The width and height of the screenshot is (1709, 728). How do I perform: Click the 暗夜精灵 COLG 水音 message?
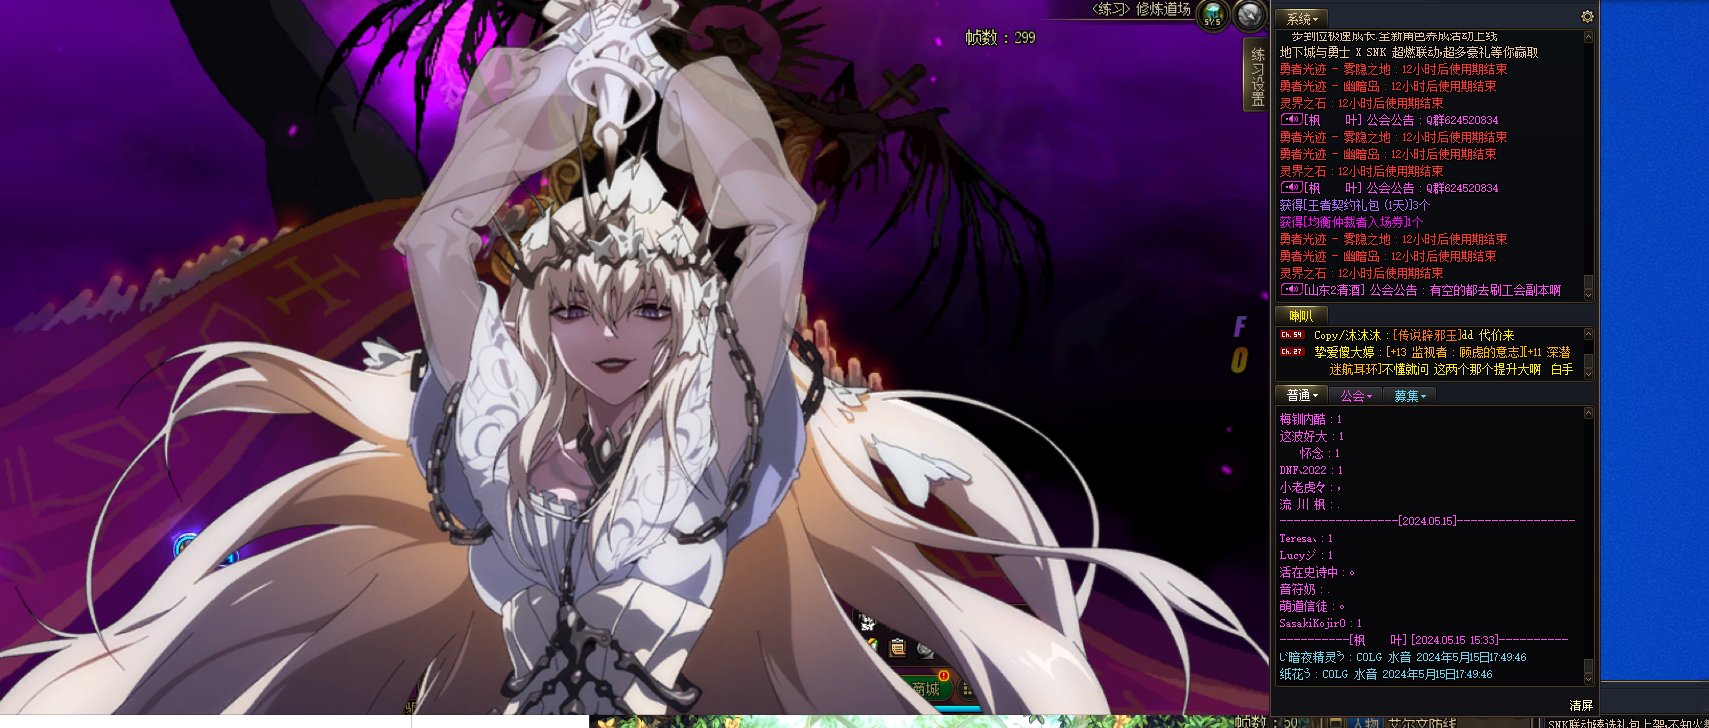[1403, 658]
